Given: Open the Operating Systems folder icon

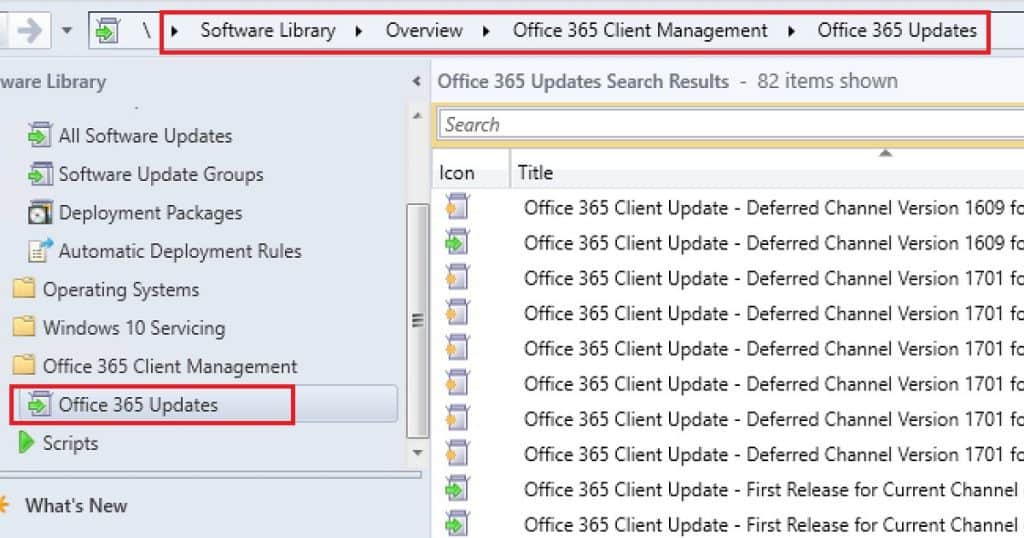Looking at the screenshot, I should pos(24,289).
